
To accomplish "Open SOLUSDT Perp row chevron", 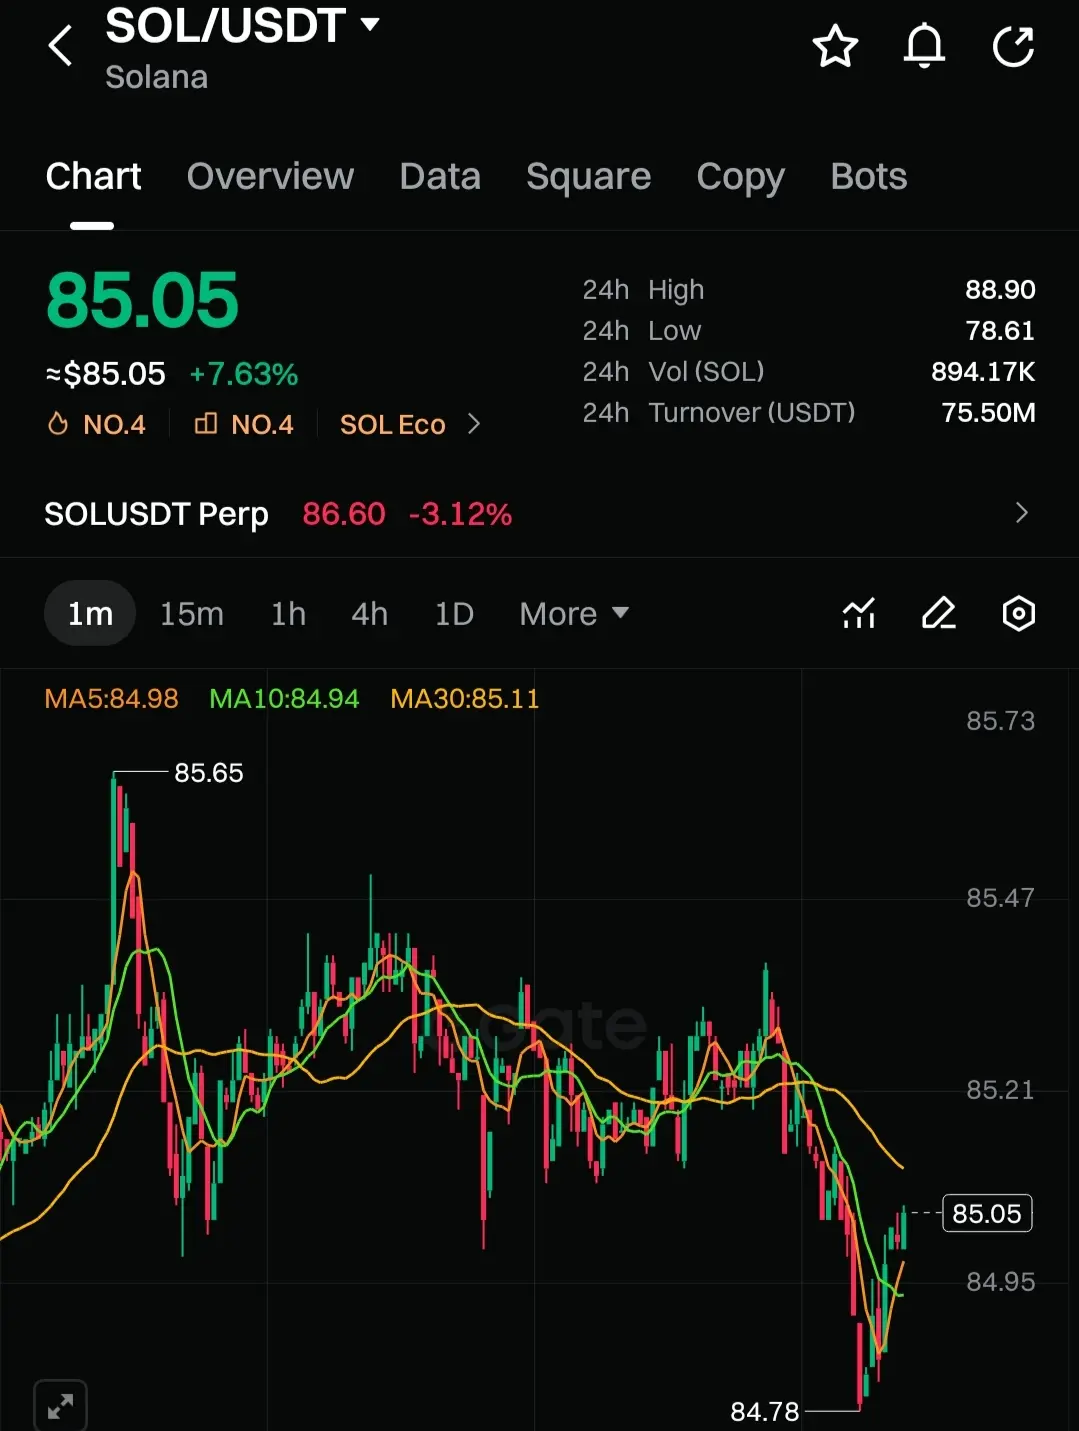I will tap(1021, 513).
